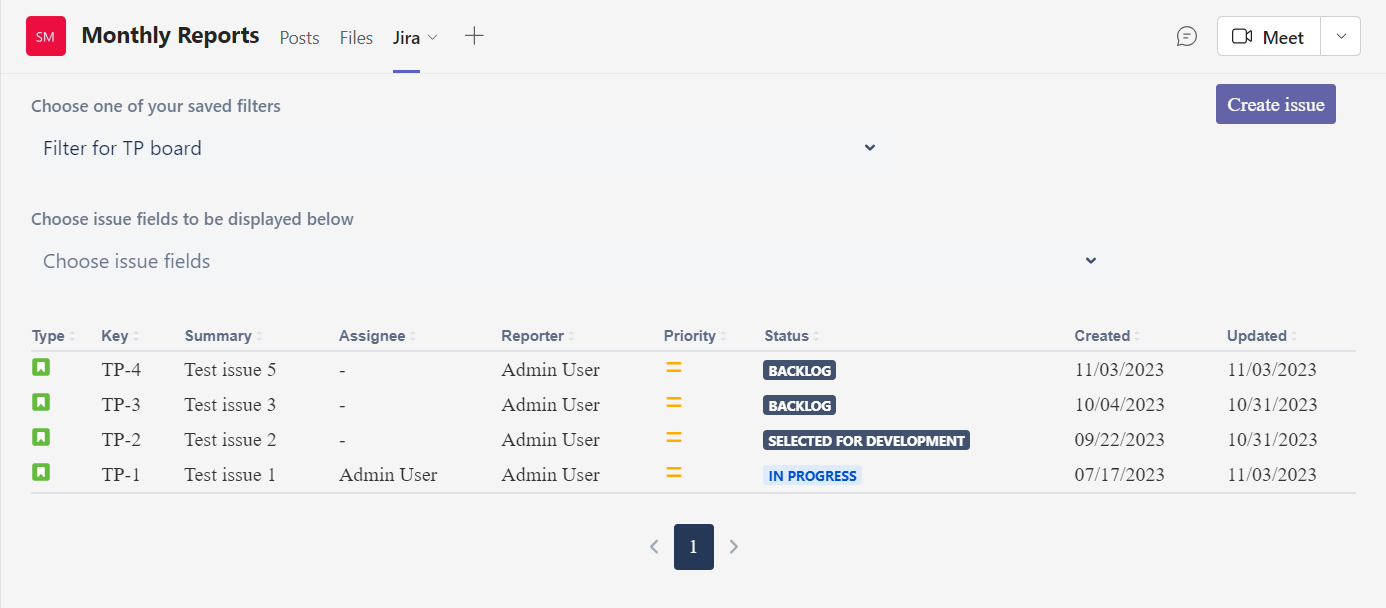Screen dimensions: 1386x608
Task: Add a new tab with the plus icon
Action: (x=473, y=35)
